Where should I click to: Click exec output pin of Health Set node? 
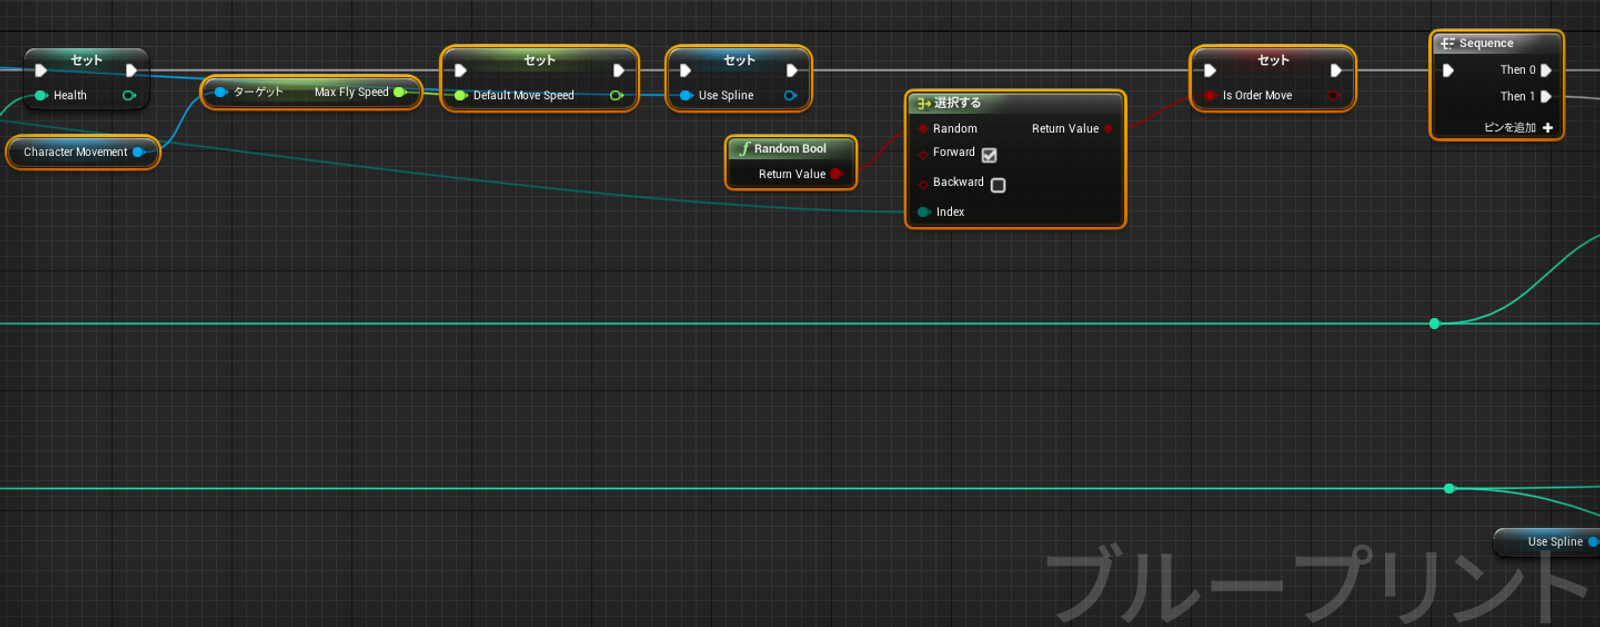[x=131, y=70]
